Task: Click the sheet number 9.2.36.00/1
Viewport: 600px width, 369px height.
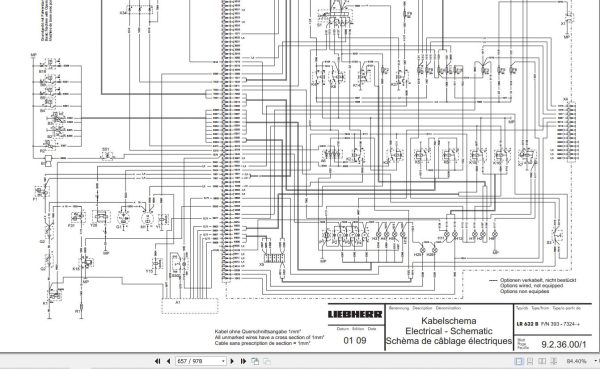Action: tap(564, 344)
